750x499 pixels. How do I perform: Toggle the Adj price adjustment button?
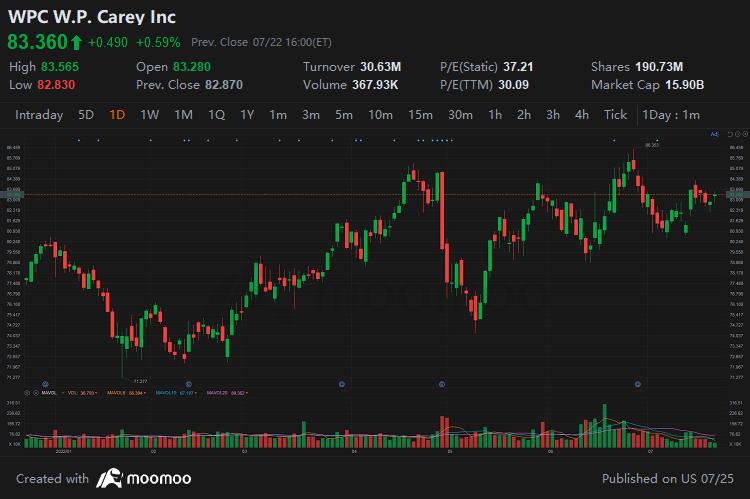tap(715, 134)
